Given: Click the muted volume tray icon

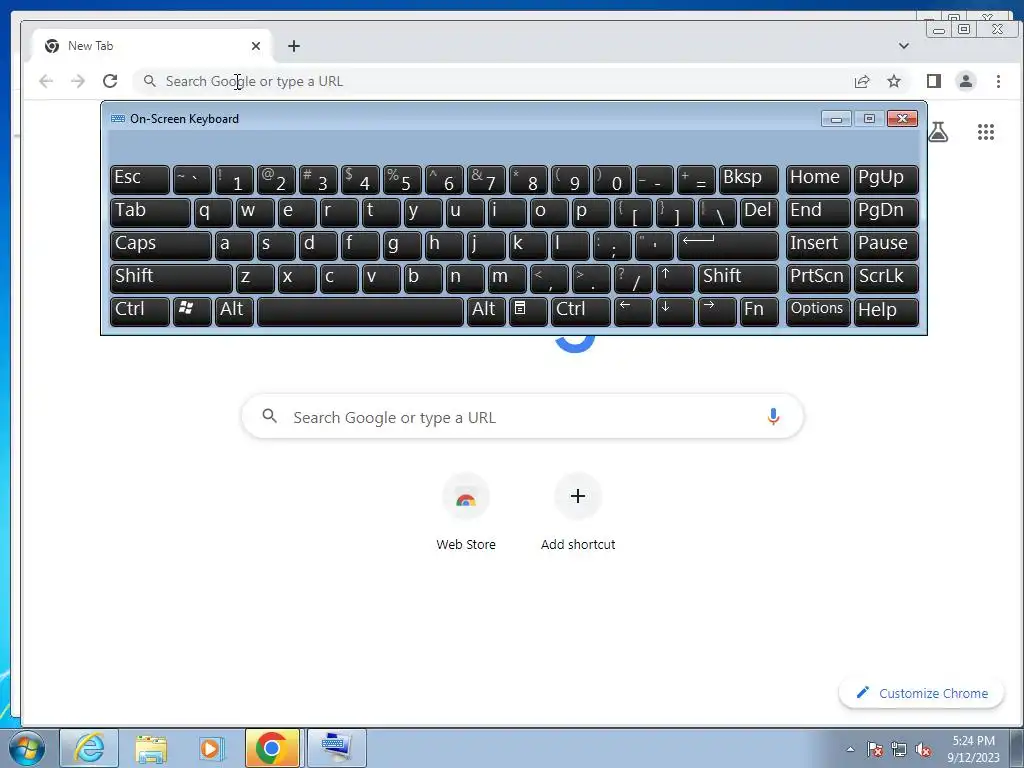Looking at the screenshot, I should (x=923, y=749).
